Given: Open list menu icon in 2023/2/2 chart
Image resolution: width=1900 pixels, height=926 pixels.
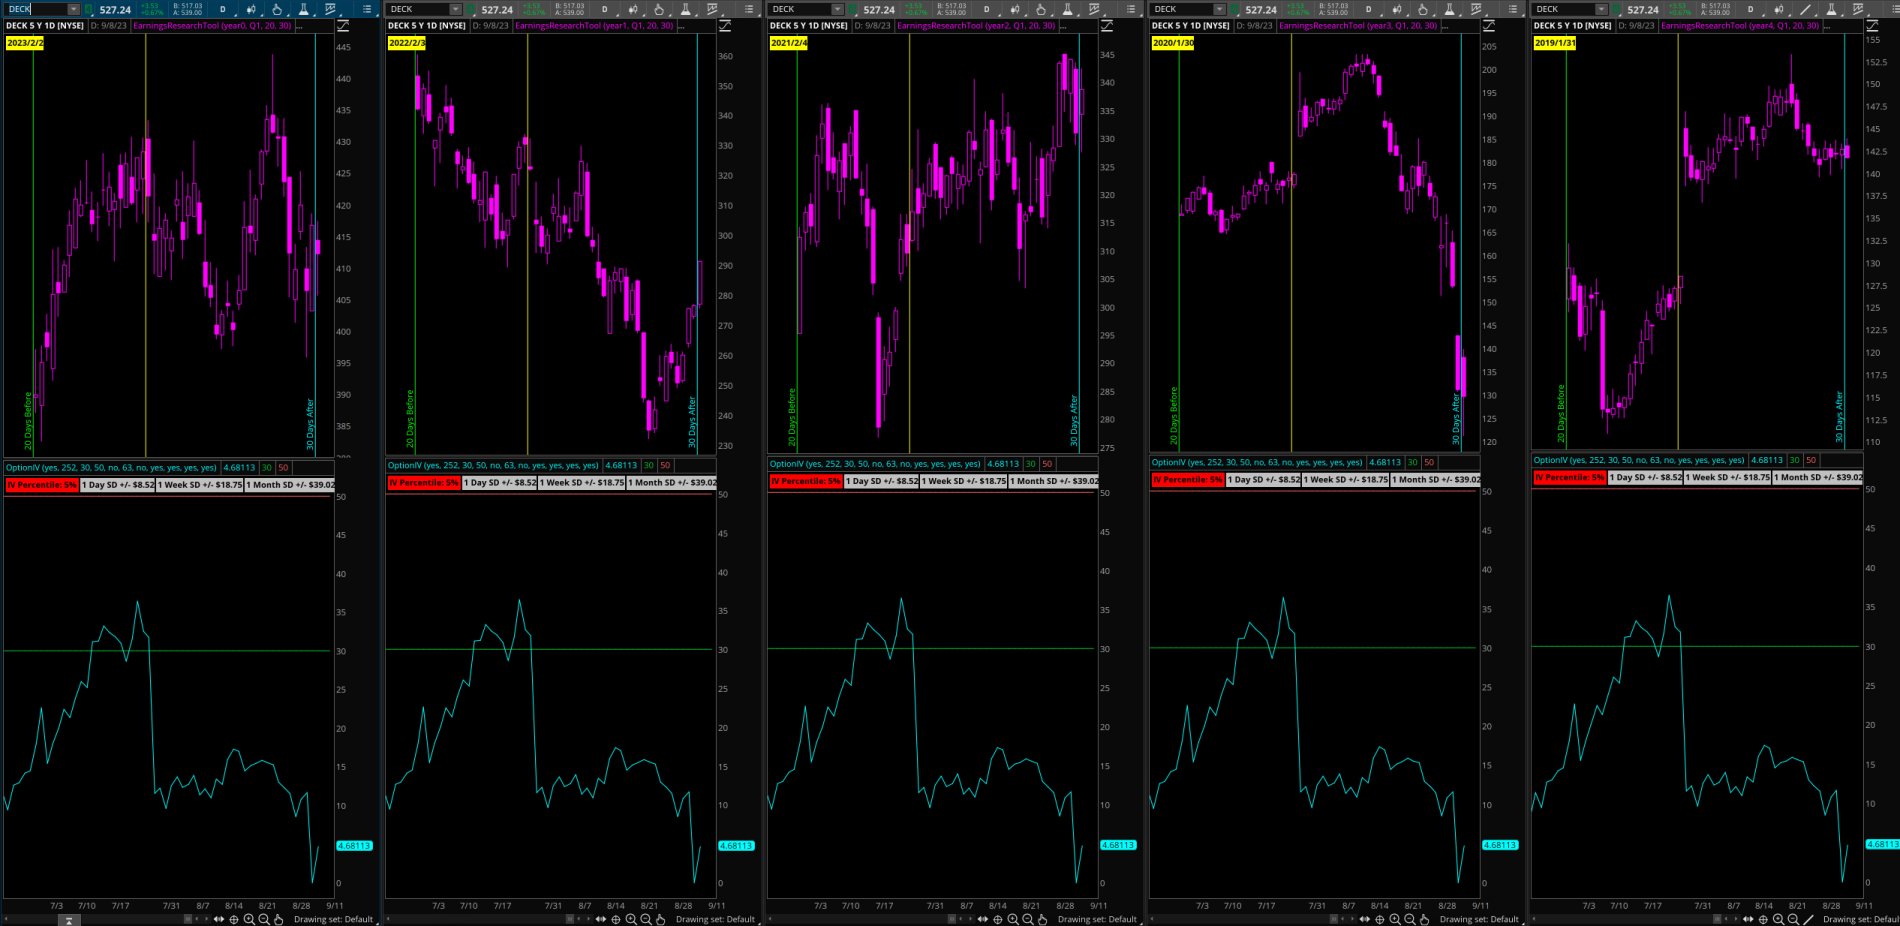Looking at the screenshot, I should (x=367, y=9).
